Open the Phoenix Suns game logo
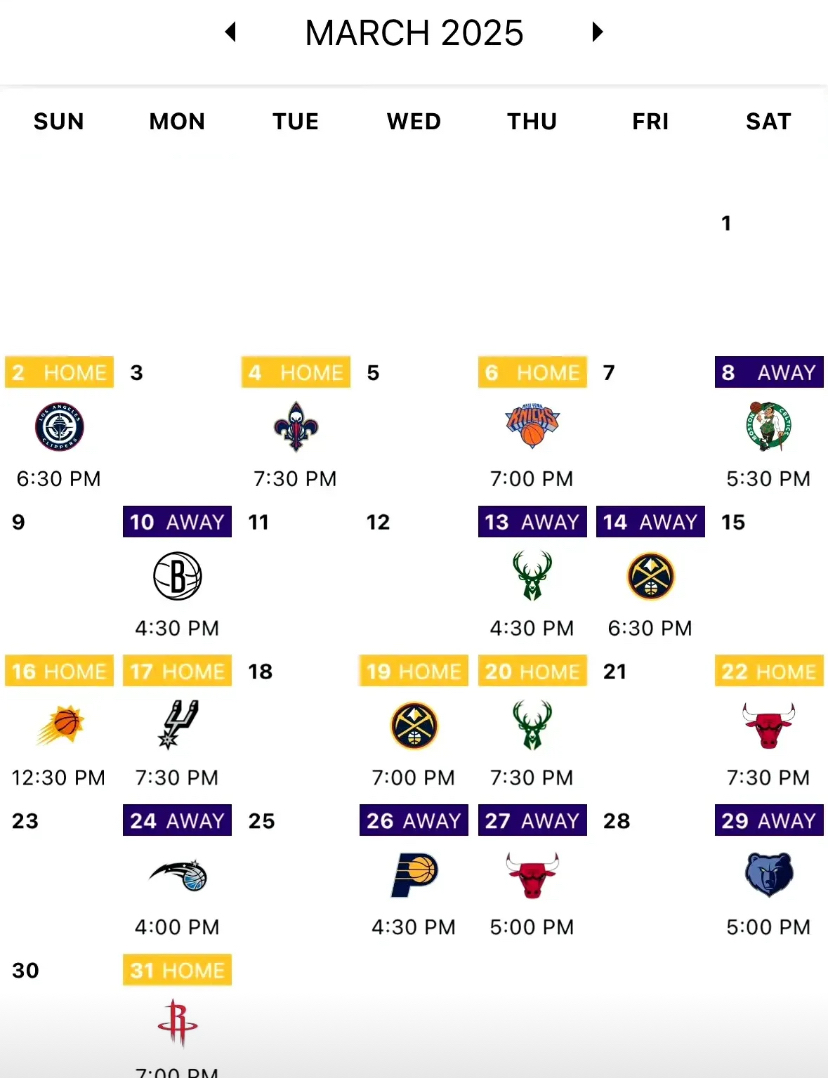 pyautogui.click(x=59, y=726)
